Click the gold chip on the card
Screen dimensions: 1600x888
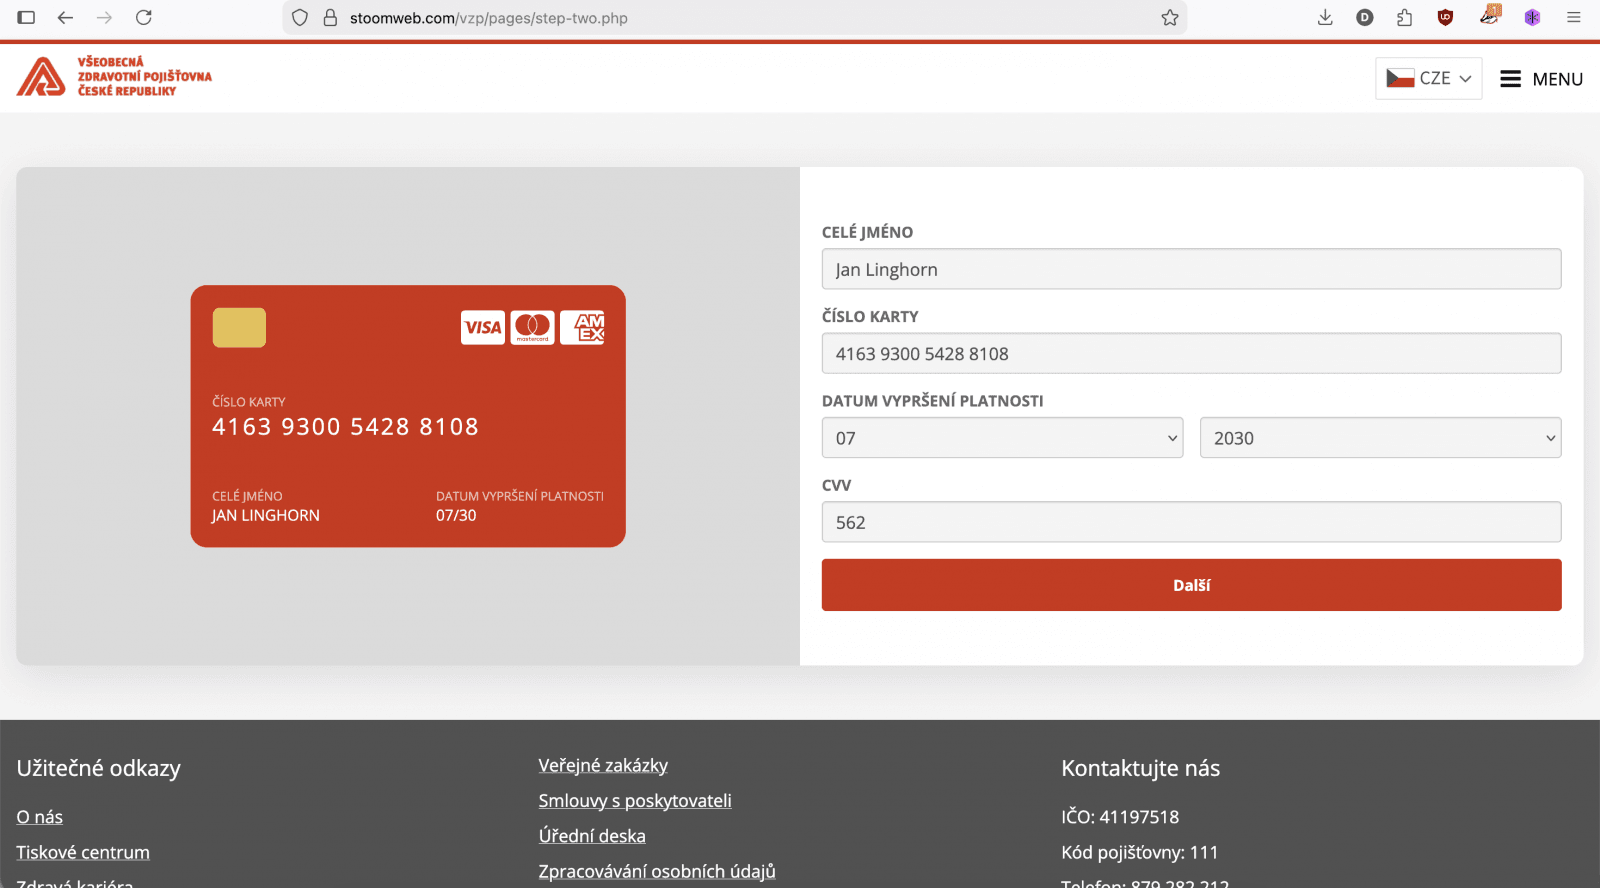click(239, 327)
